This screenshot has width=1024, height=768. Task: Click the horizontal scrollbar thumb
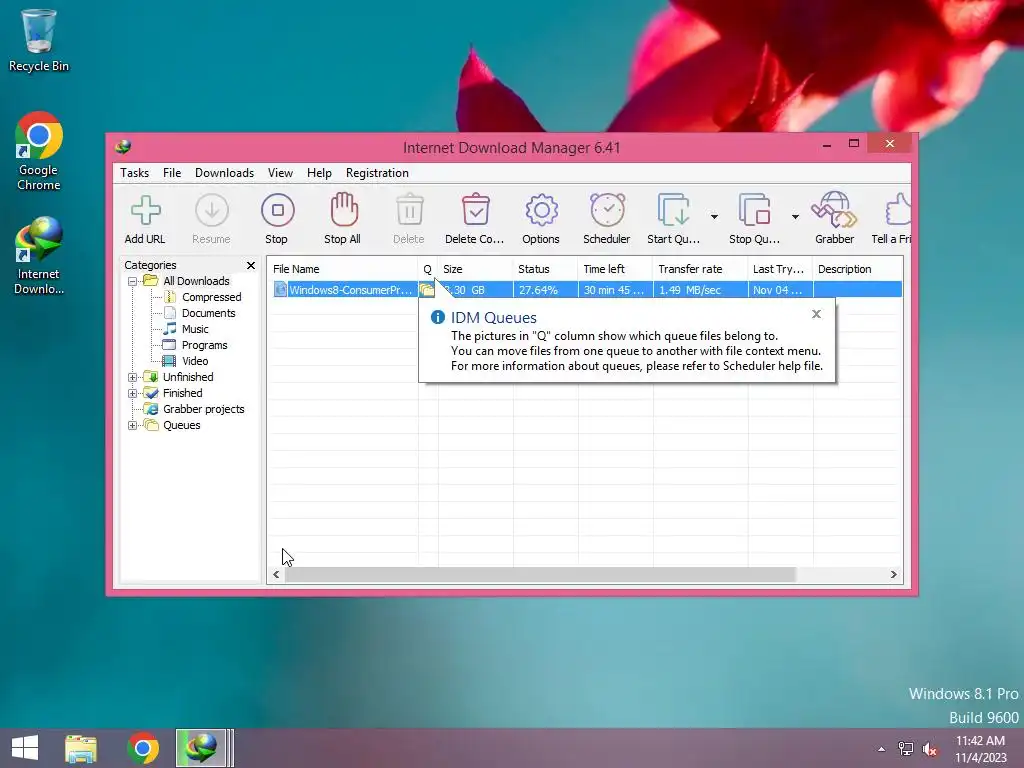541,575
